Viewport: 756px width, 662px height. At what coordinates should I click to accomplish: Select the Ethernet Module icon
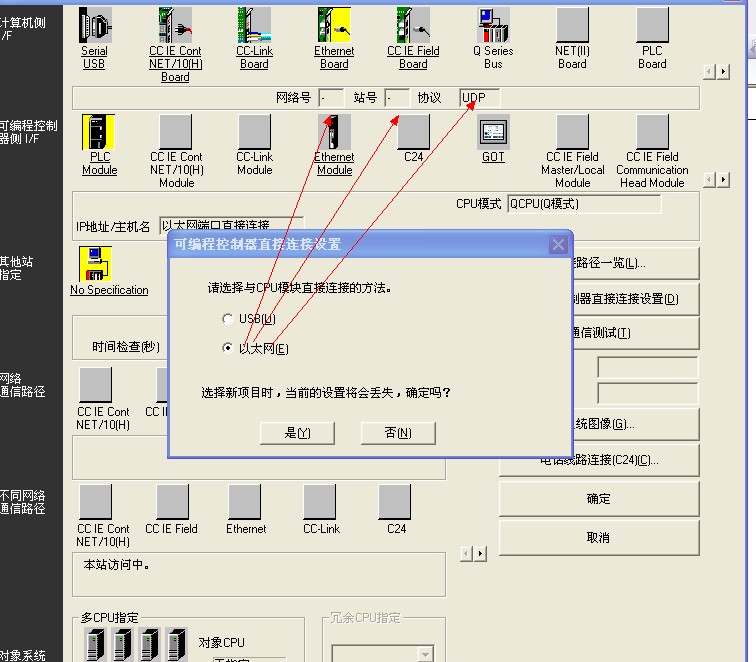(x=334, y=132)
